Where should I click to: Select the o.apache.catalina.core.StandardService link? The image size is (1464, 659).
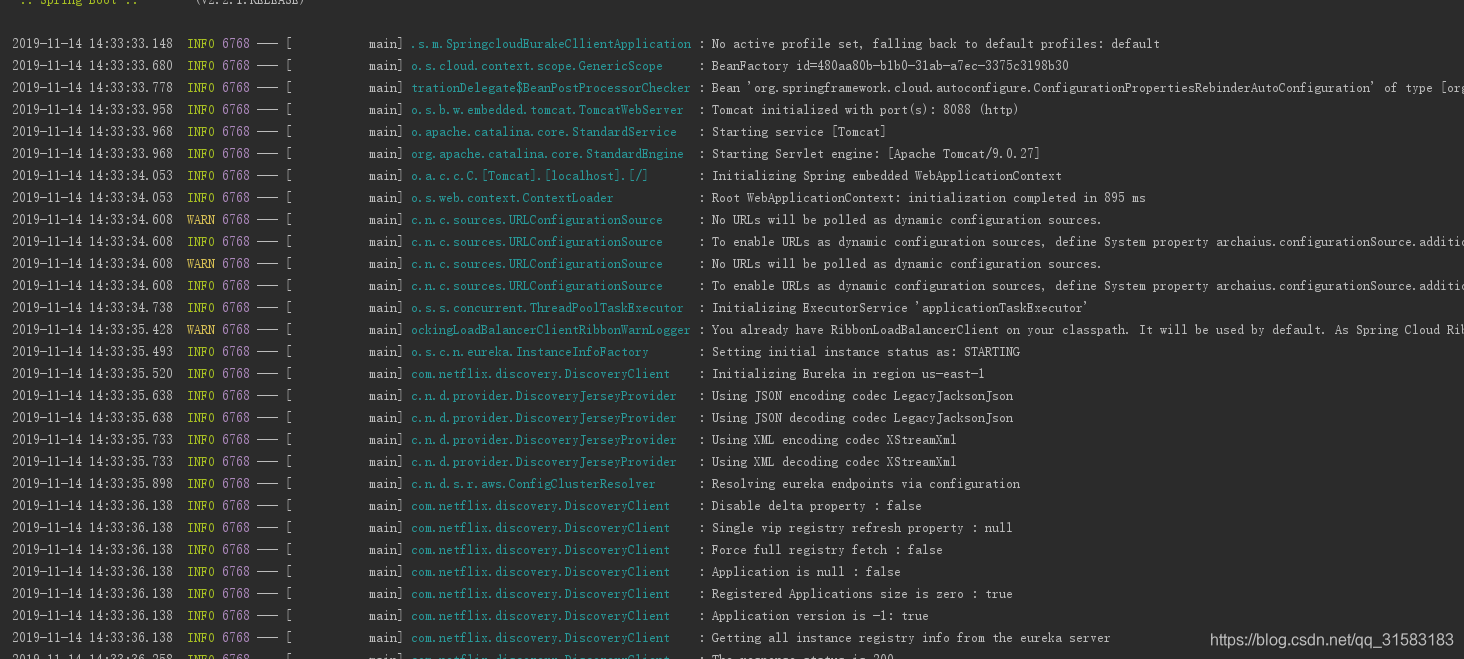click(x=543, y=131)
